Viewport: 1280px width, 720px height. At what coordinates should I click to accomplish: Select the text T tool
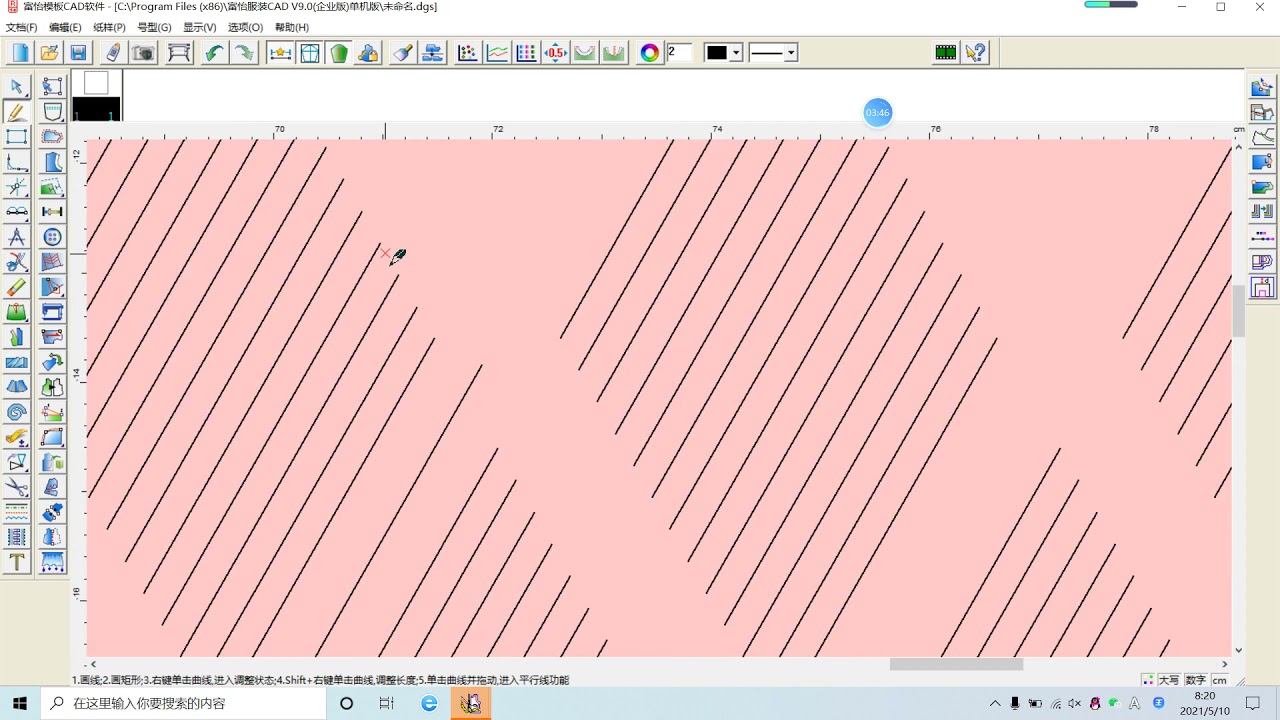coord(17,562)
